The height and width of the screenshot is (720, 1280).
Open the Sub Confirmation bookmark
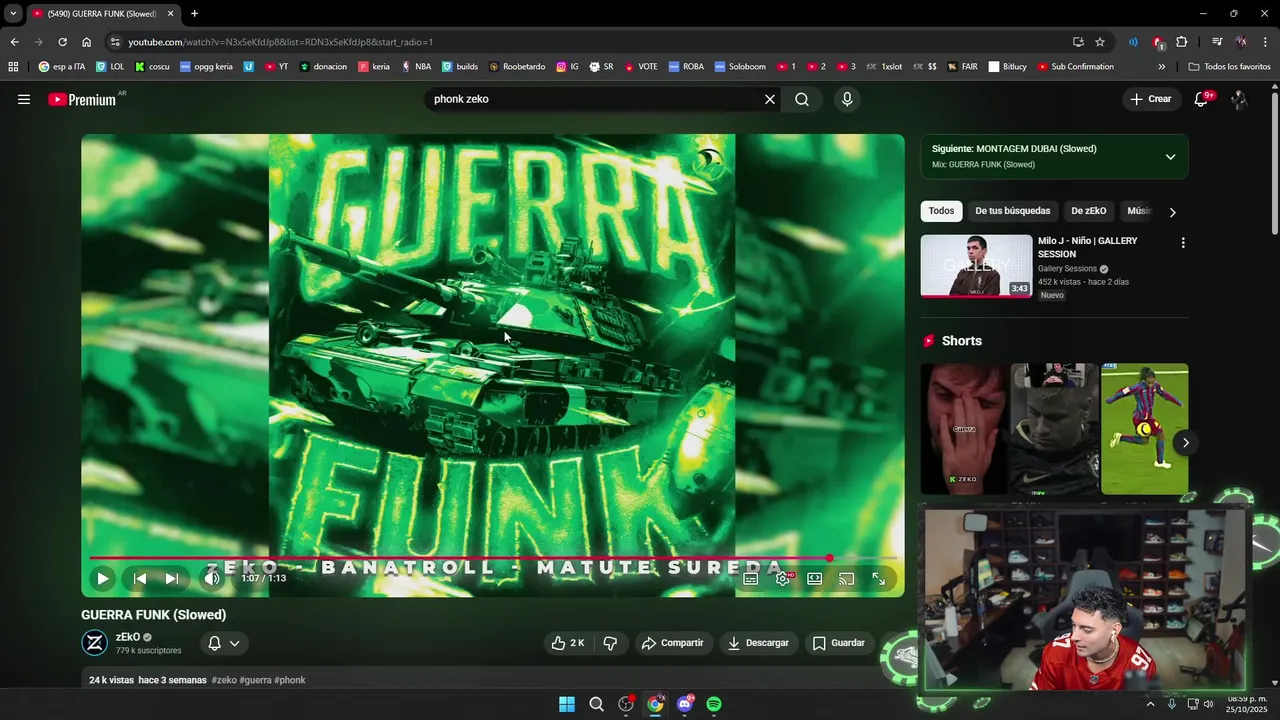click(x=1075, y=67)
